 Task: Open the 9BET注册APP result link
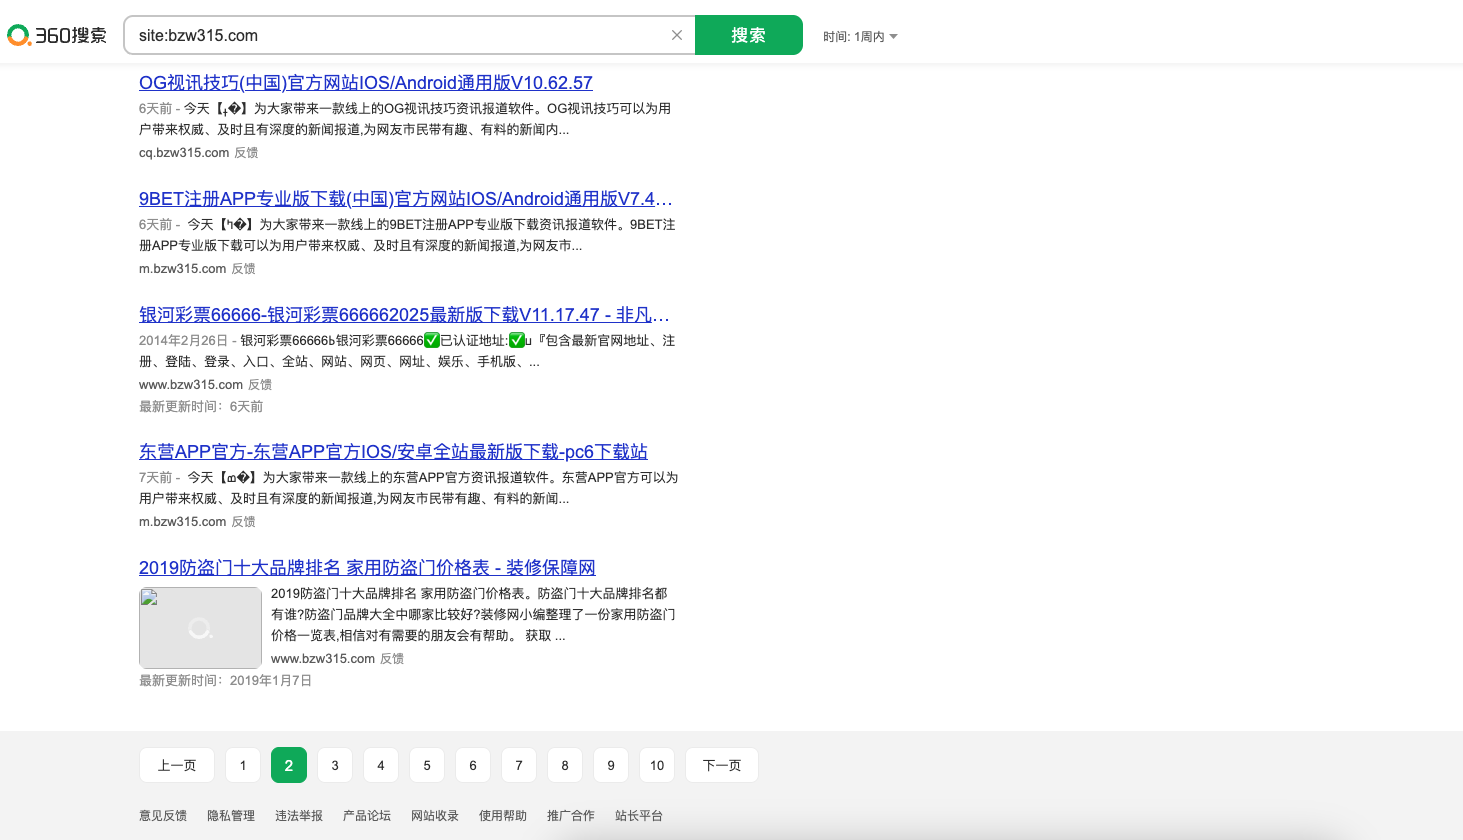(x=405, y=198)
